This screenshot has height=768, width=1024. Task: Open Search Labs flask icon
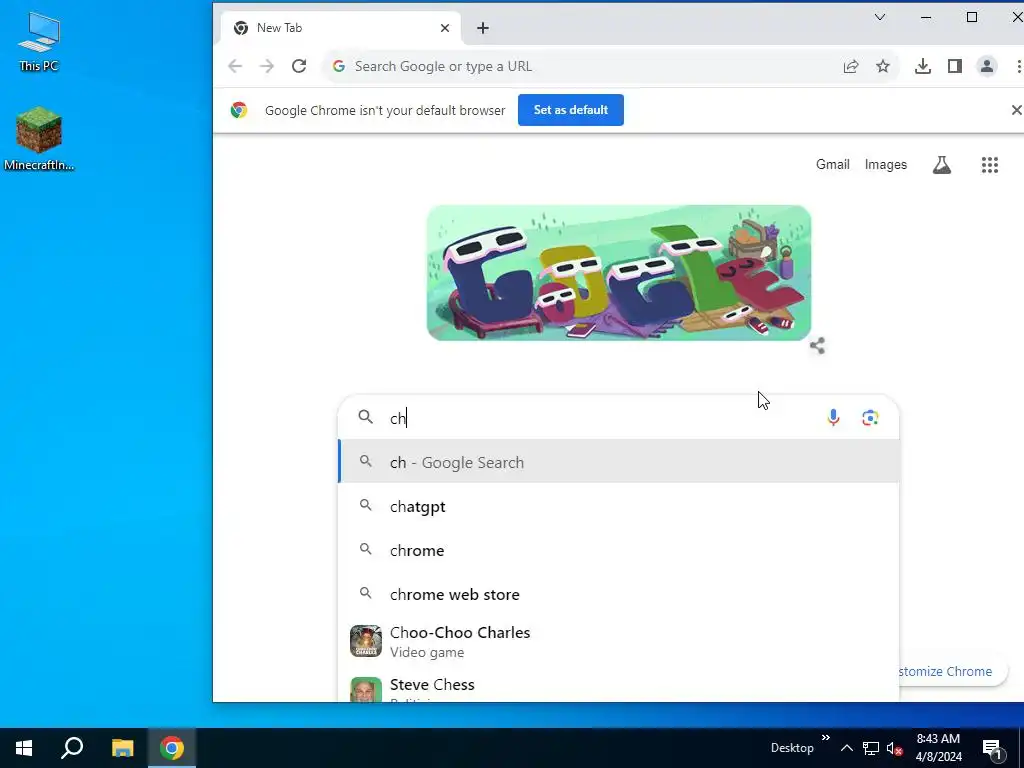[x=942, y=165]
